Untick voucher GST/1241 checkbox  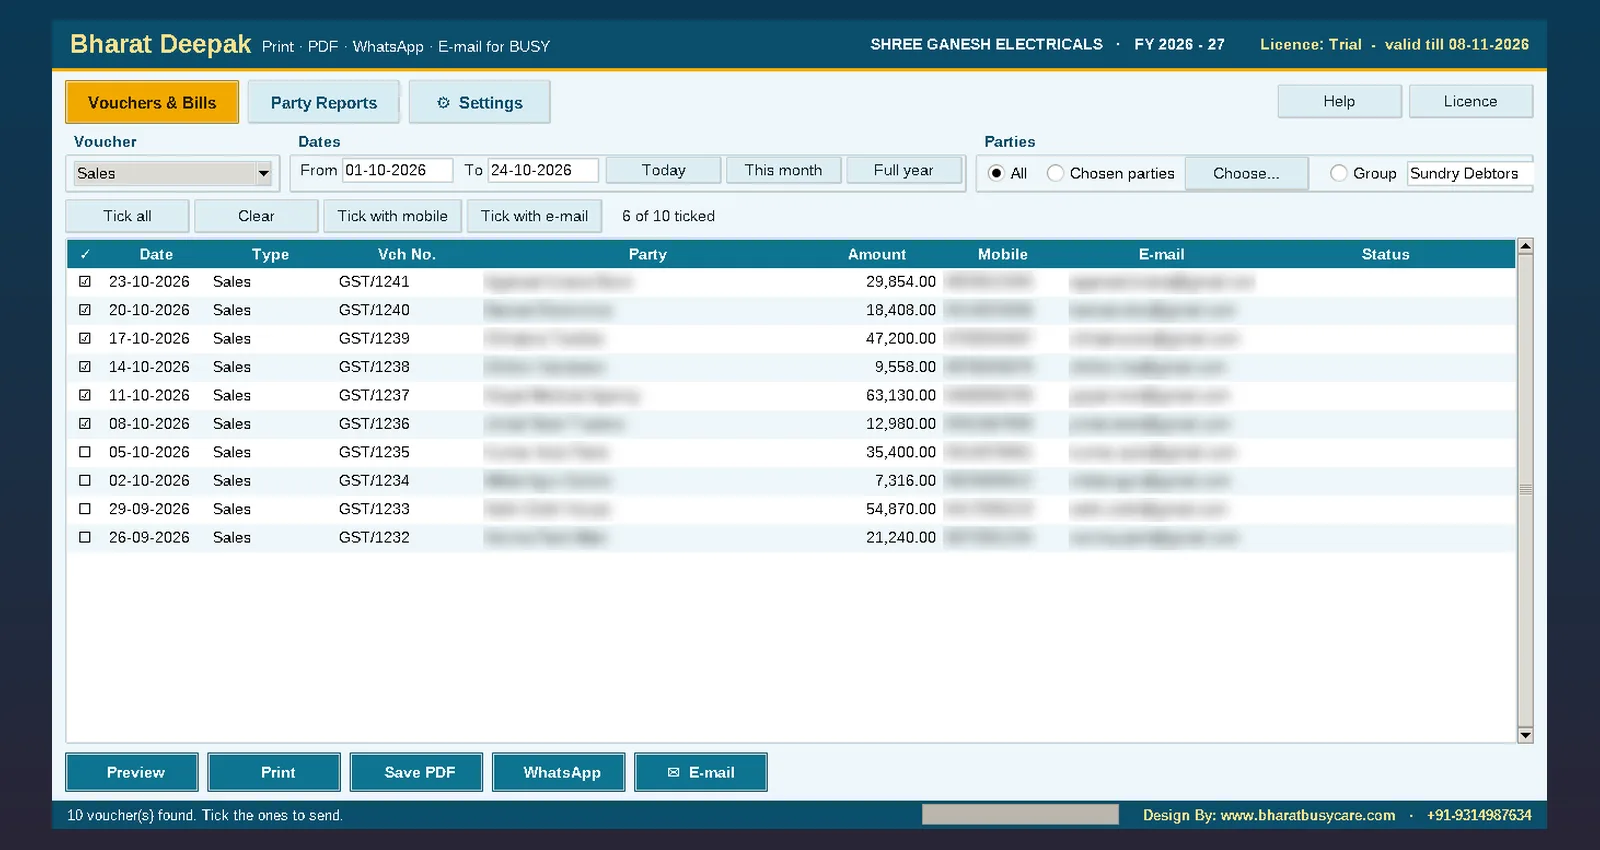click(x=85, y=282)
